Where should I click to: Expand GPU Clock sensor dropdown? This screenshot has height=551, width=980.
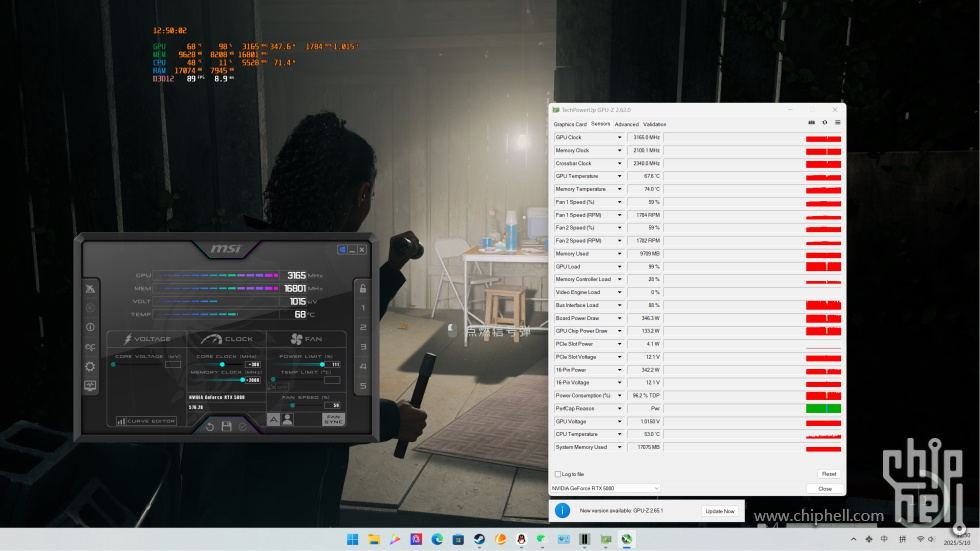tap(619, 137)
